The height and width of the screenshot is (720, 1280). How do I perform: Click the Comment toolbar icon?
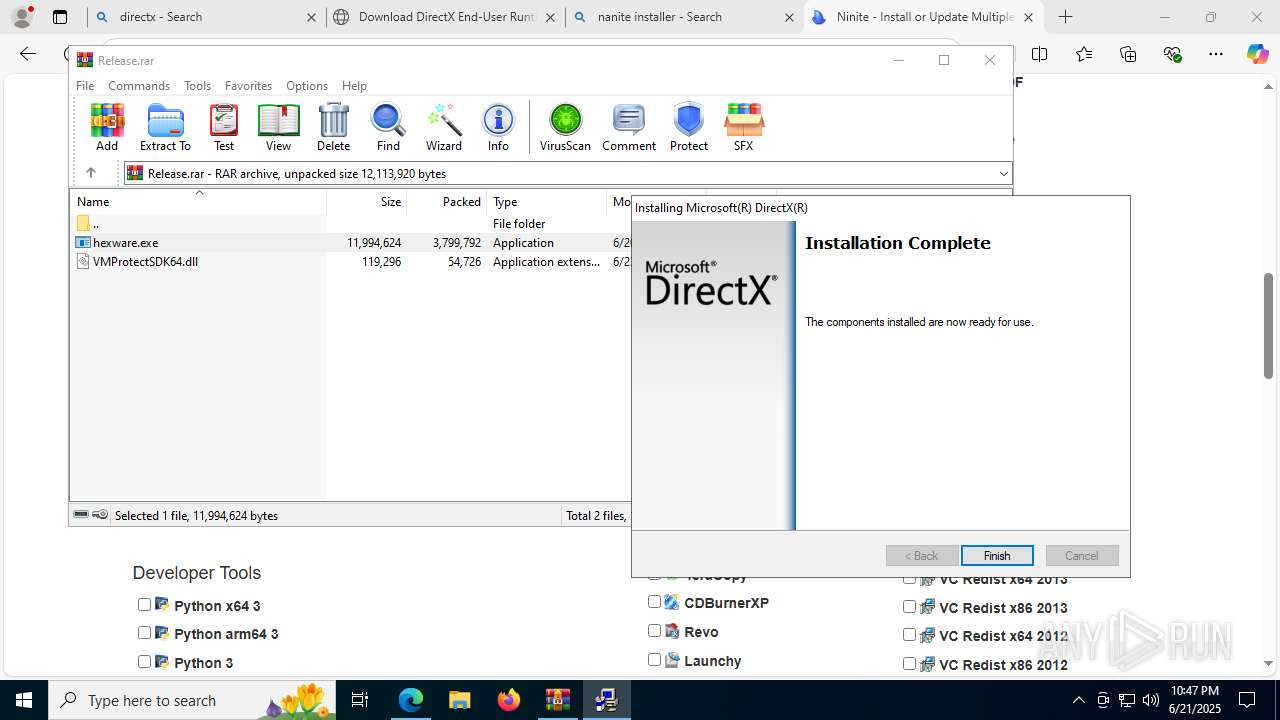click(x=629, y=127)
